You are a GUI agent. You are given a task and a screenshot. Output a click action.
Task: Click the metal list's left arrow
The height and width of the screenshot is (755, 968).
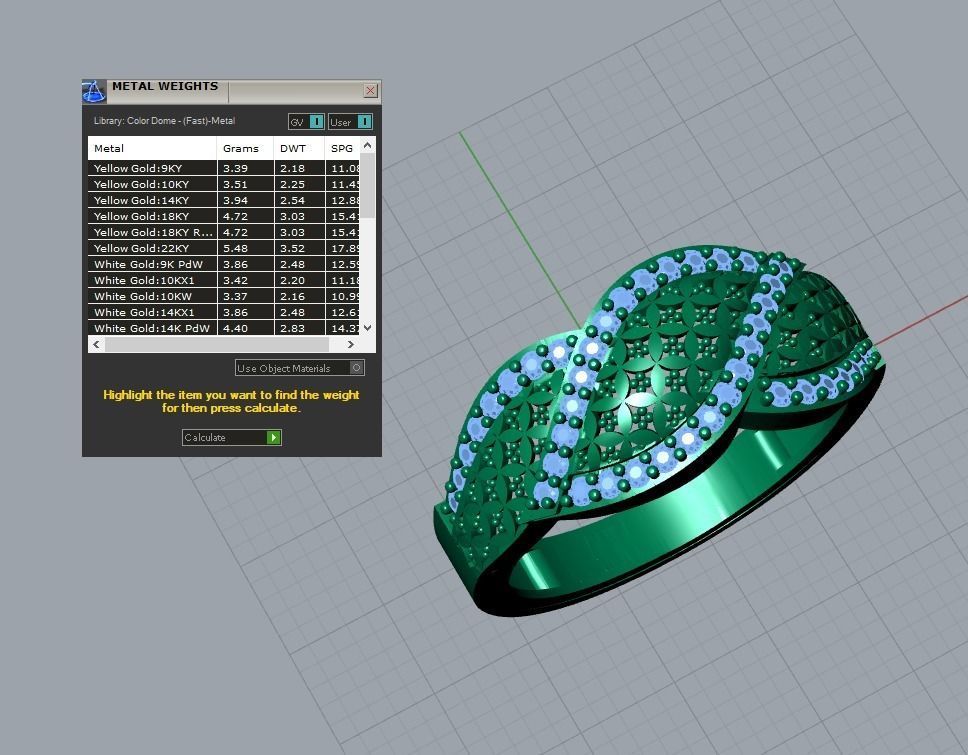click(x=96, y=344)
